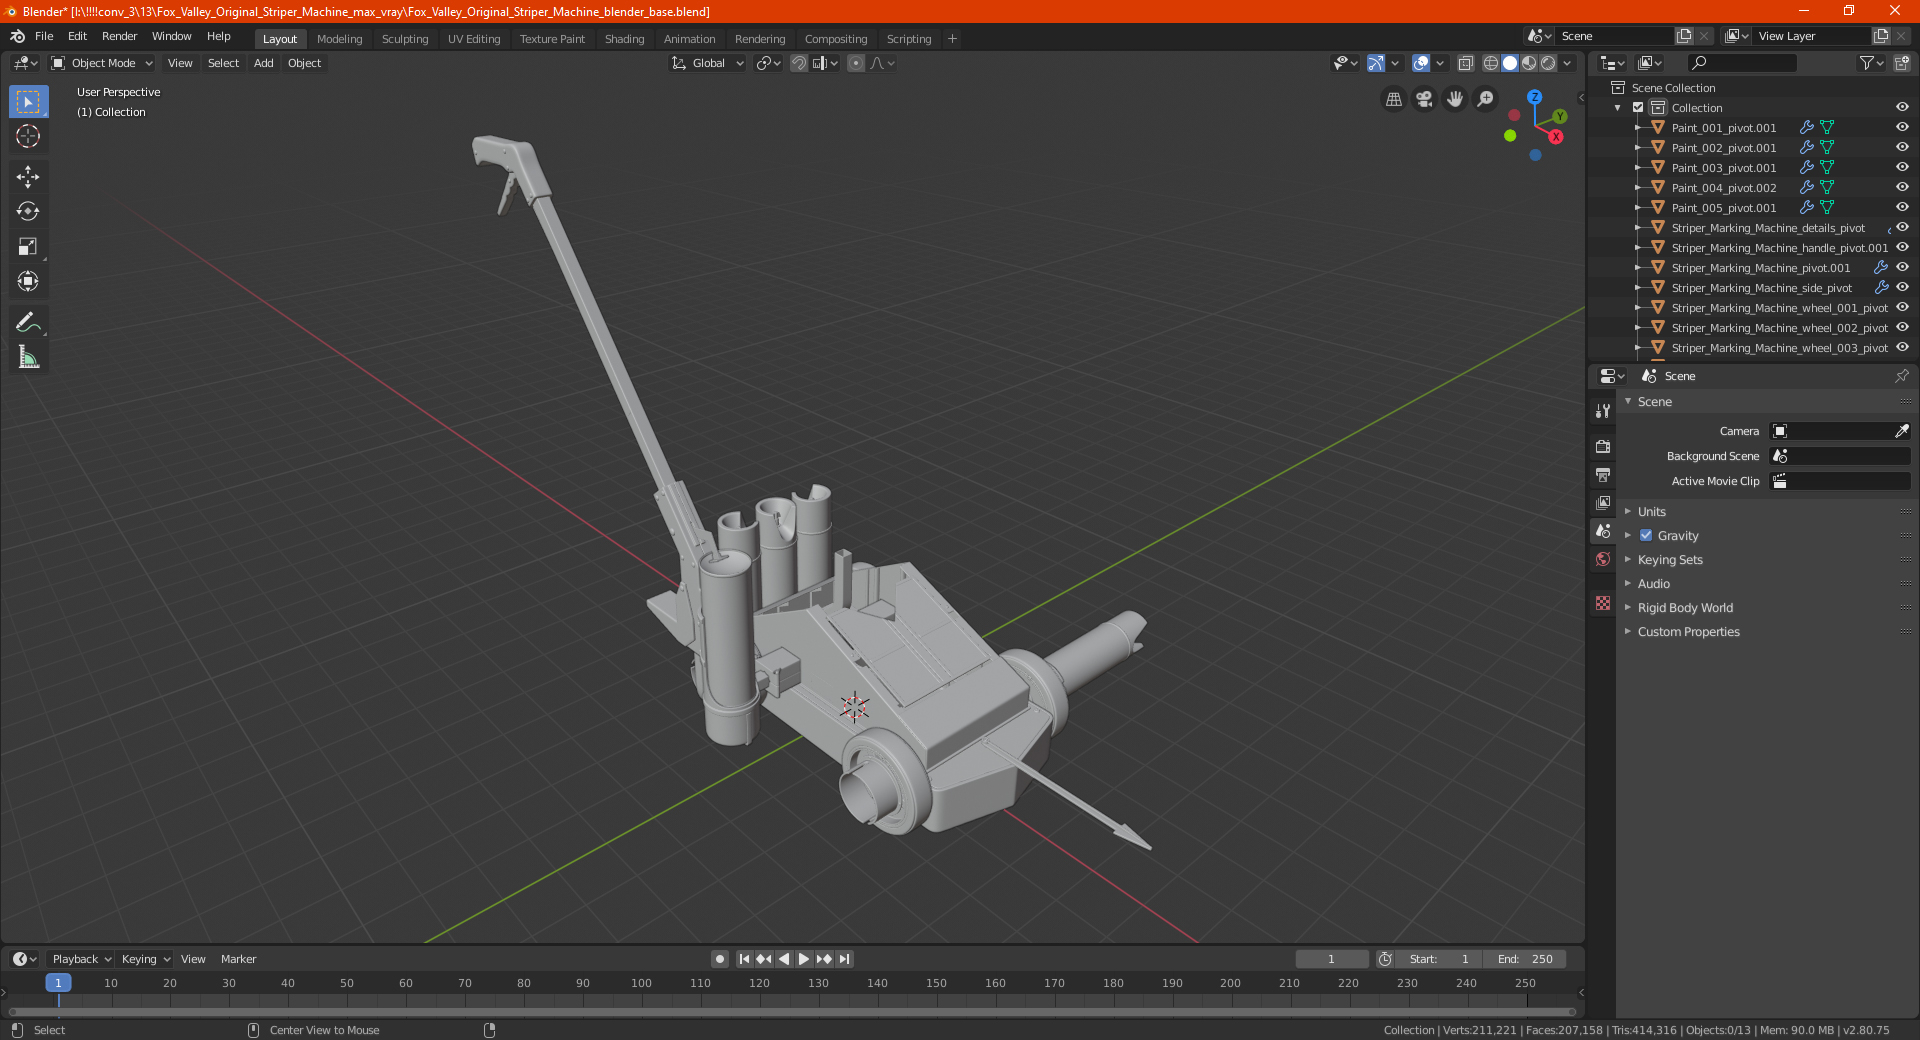This screenshot has height=1040, width=1920.
Task: Jump to the timeline start frame
Action: 744,959
